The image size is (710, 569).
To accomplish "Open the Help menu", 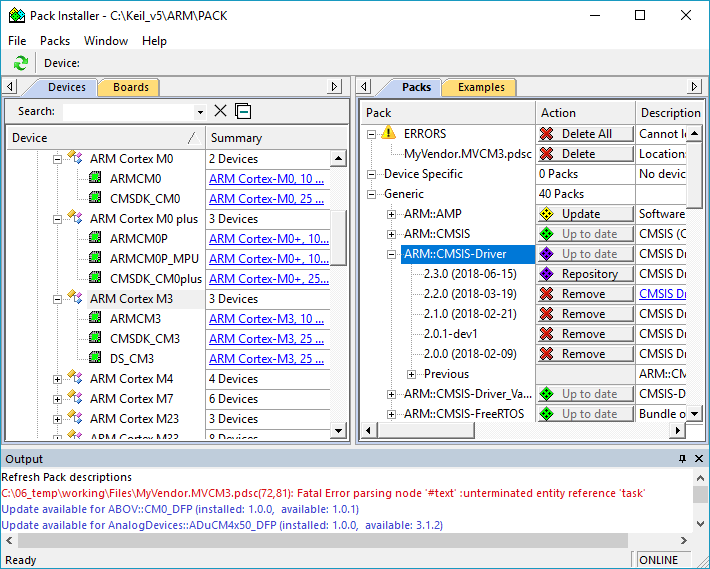I will [154, 41].
